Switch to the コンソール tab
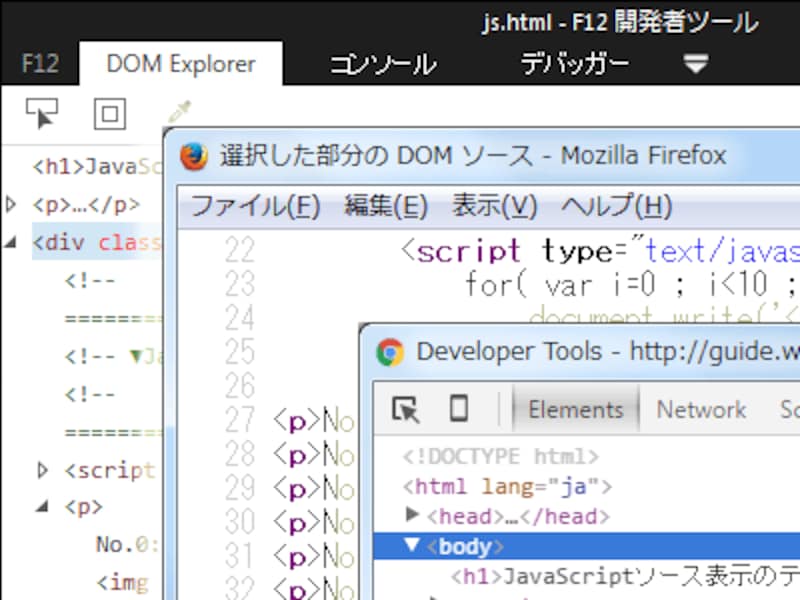800x600 pixels. coord(383,62)
